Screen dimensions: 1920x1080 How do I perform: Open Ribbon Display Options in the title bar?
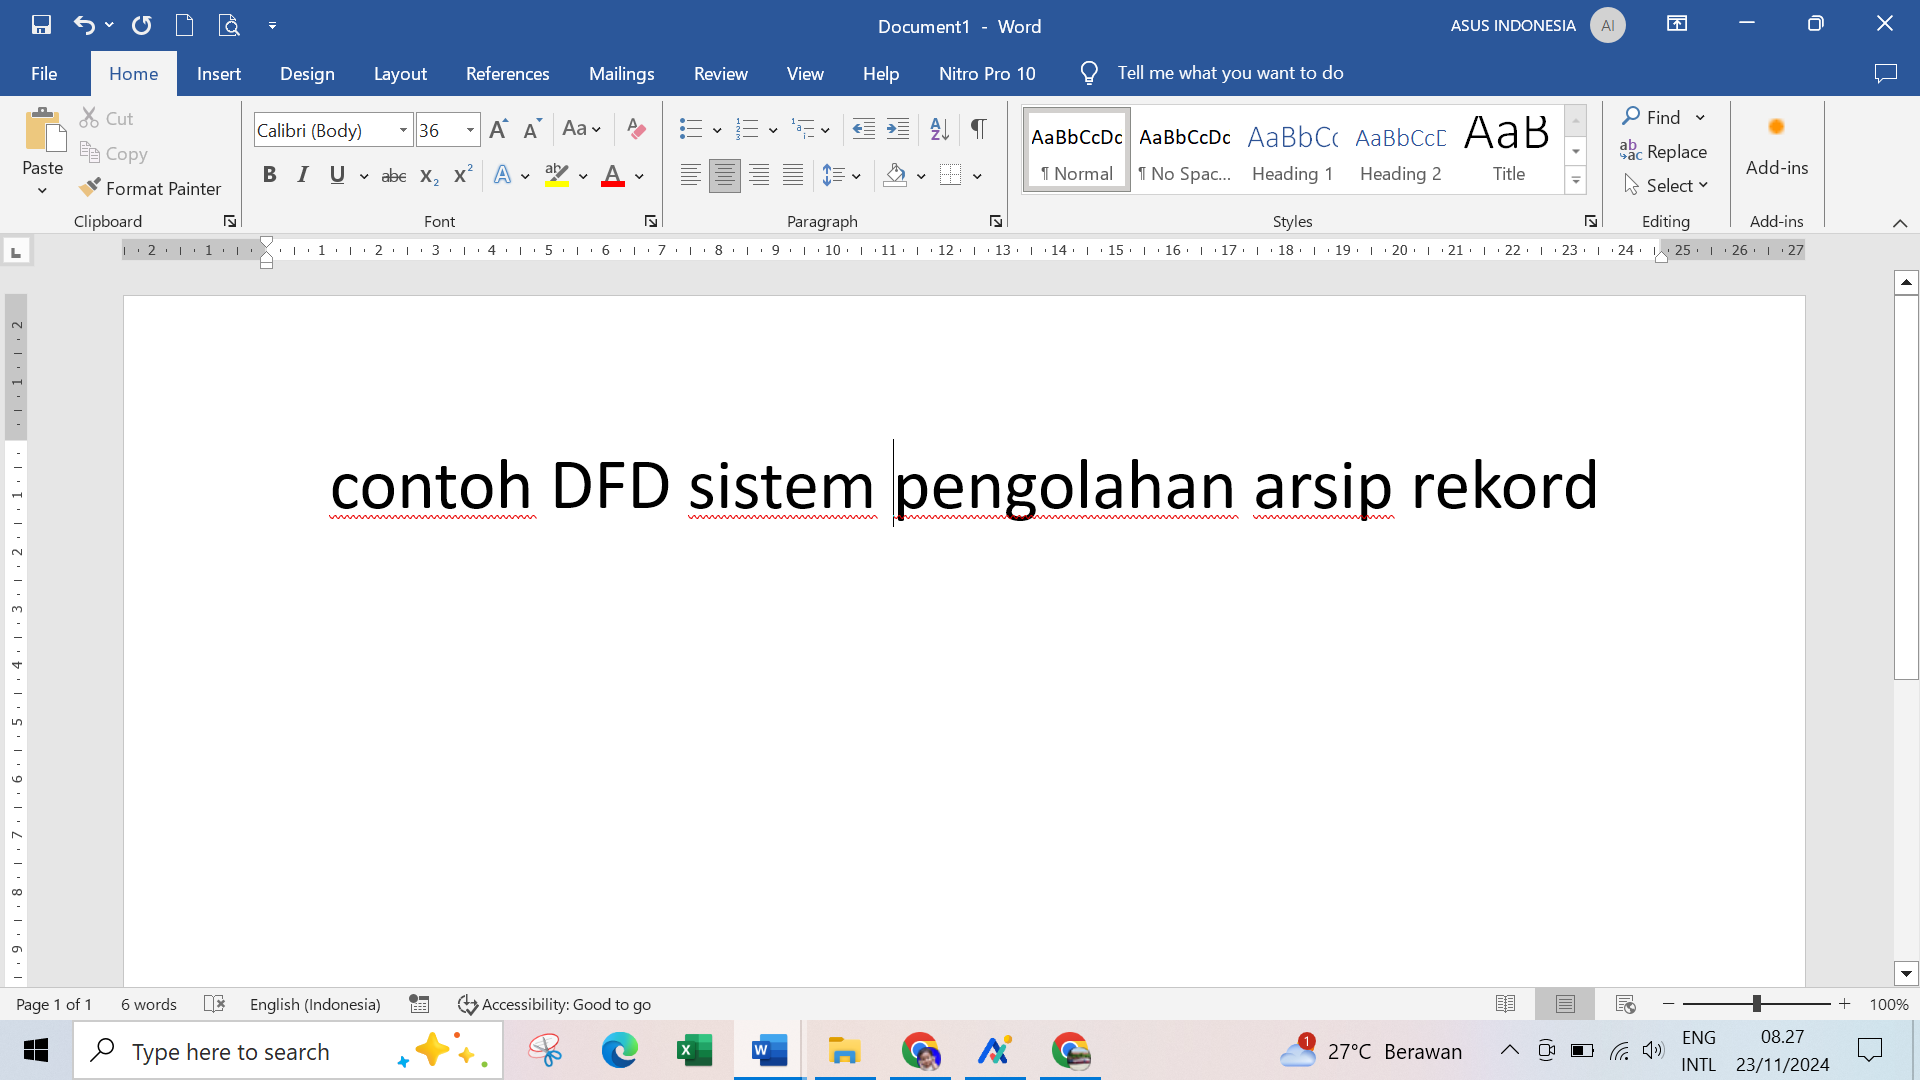point(1677,24)
